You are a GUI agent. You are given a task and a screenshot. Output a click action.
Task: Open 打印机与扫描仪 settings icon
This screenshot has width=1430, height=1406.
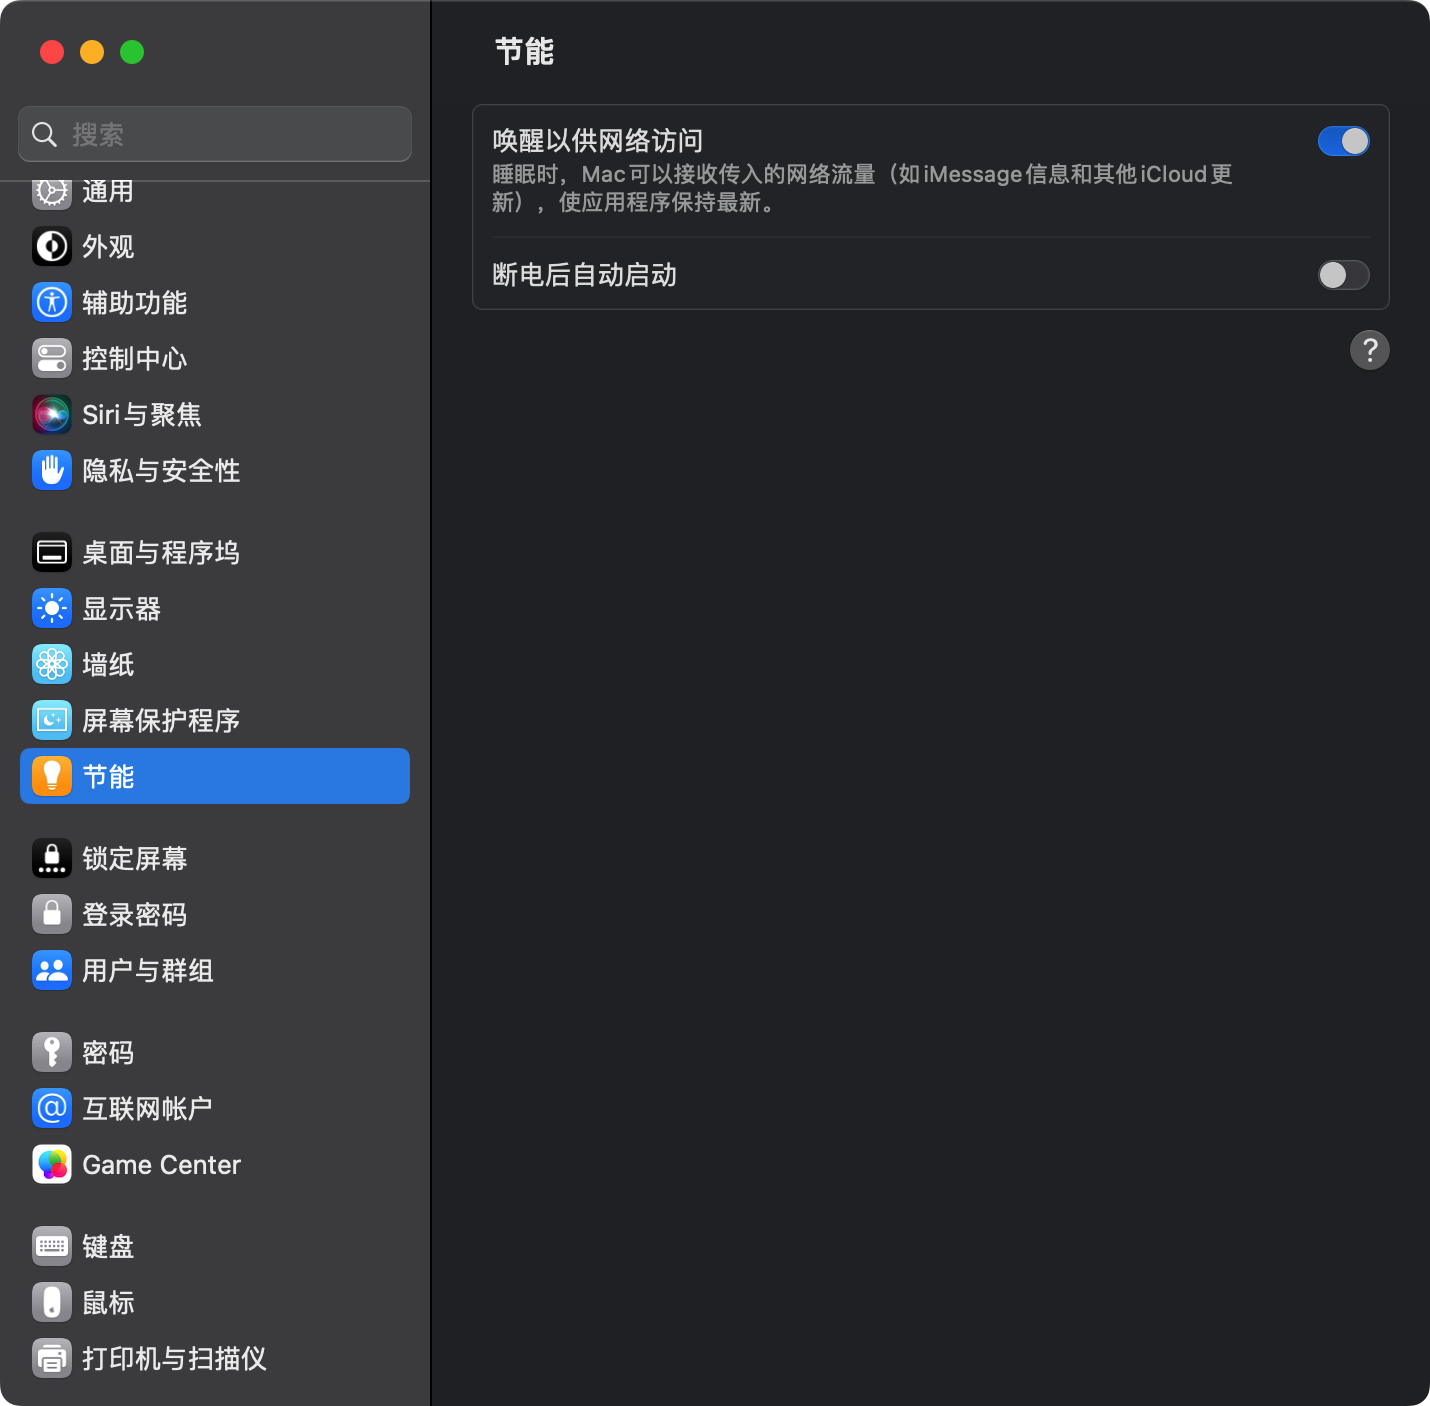[52, 1358]
